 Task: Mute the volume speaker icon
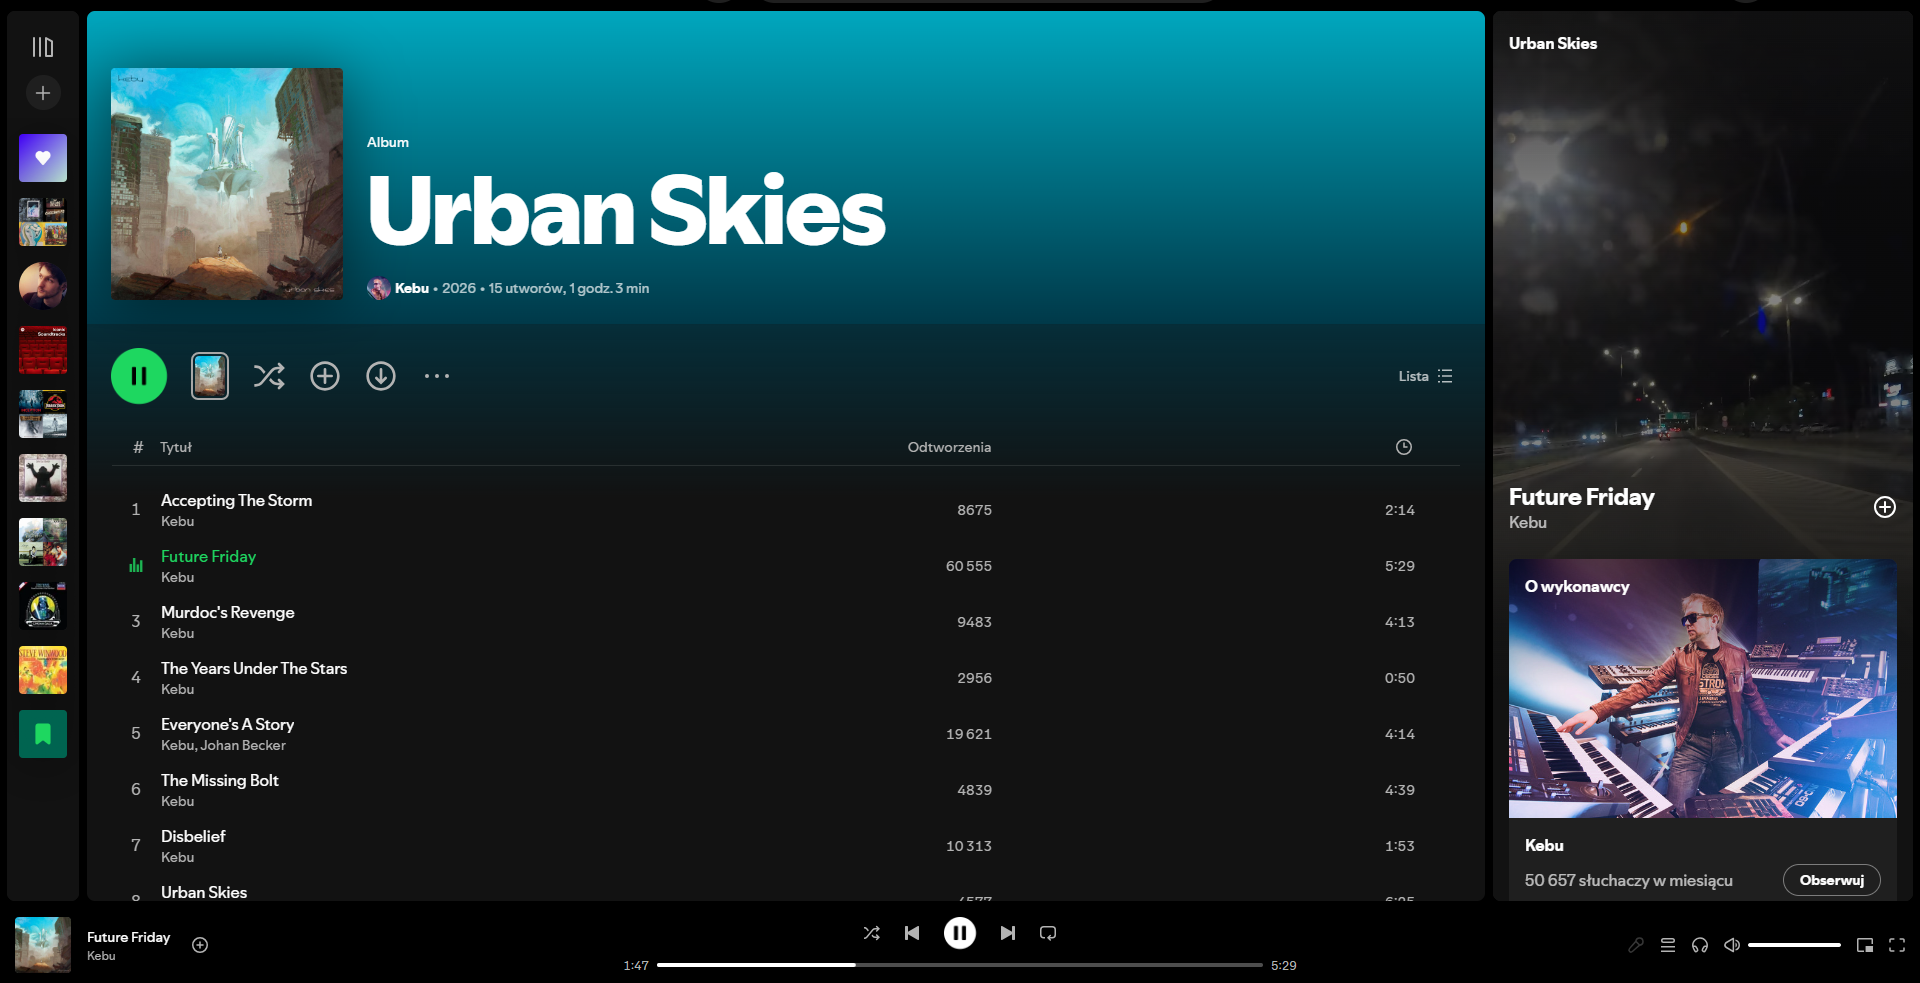(1732, 945)
